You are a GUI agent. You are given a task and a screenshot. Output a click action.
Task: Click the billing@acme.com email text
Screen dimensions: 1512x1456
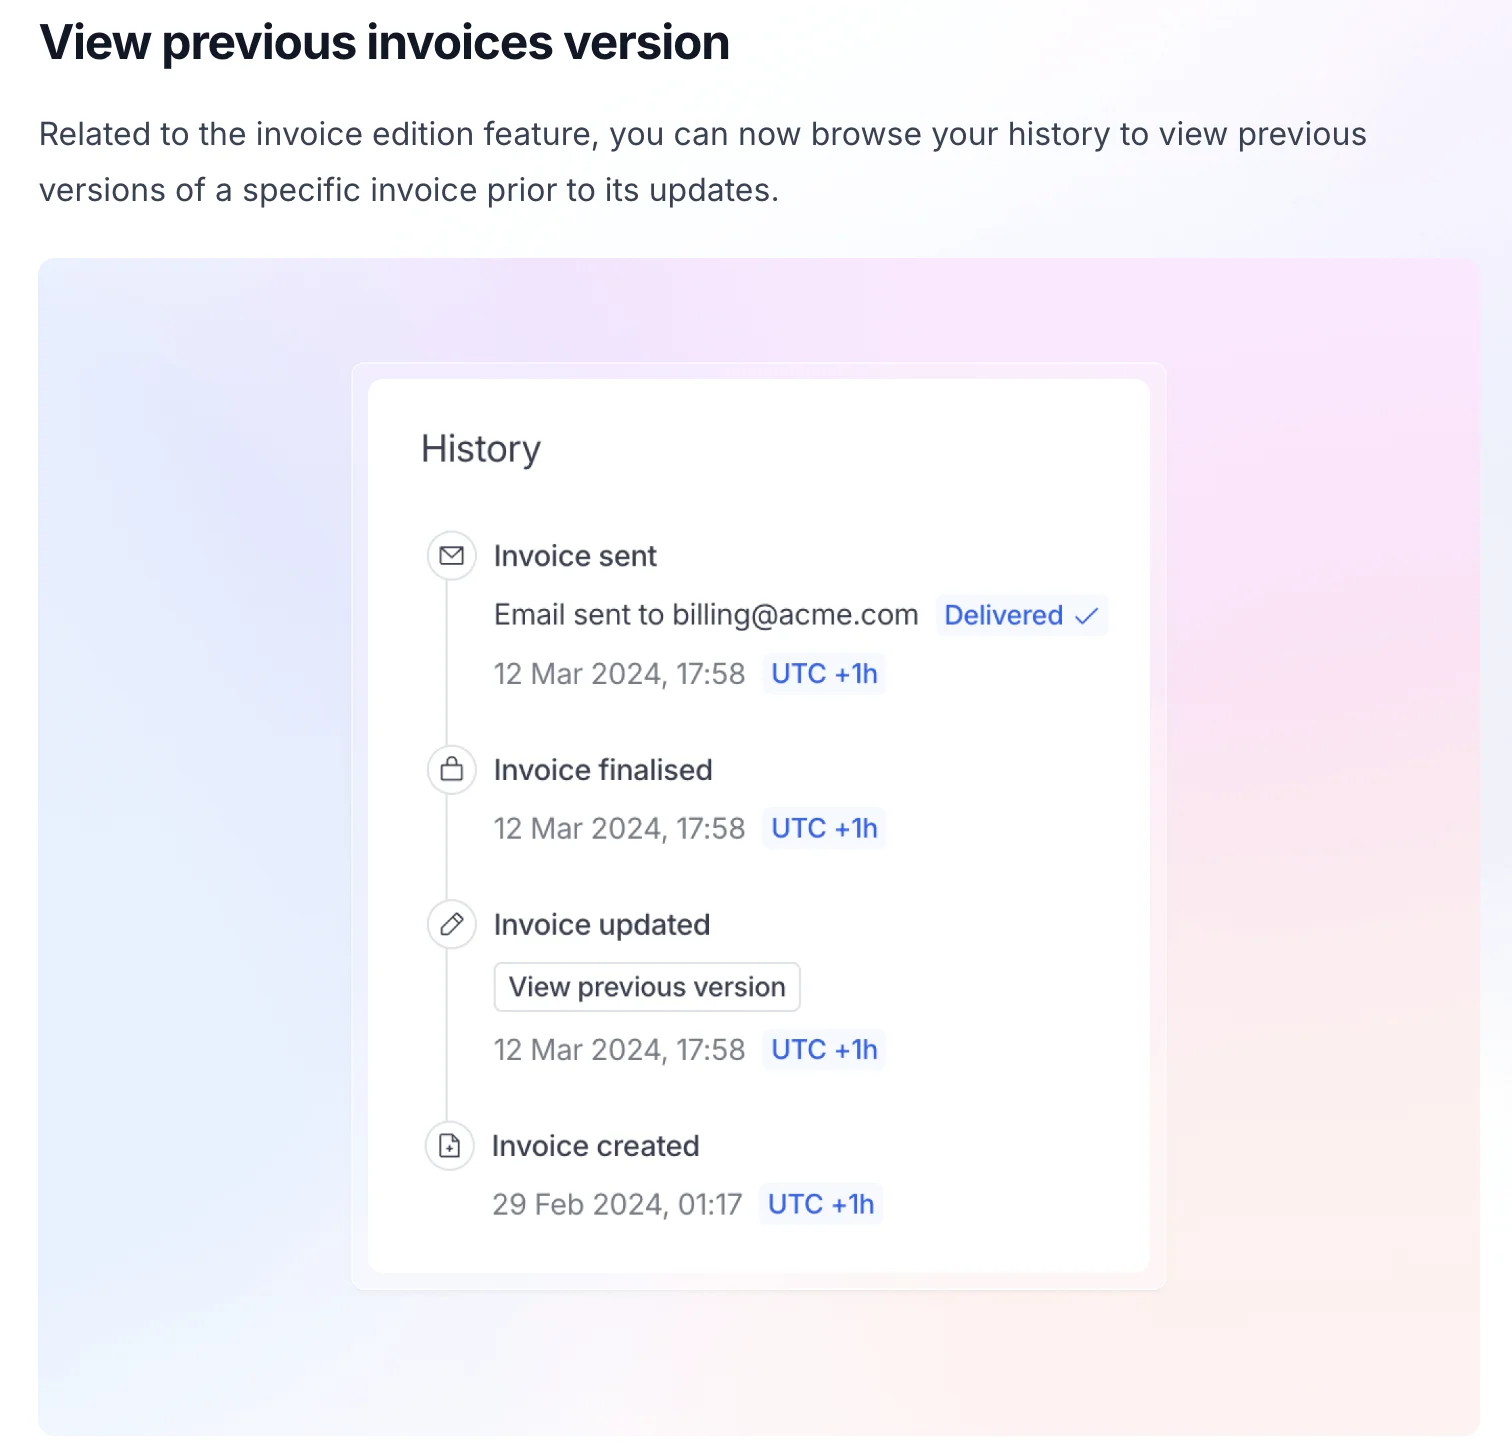tap(795, 615)
